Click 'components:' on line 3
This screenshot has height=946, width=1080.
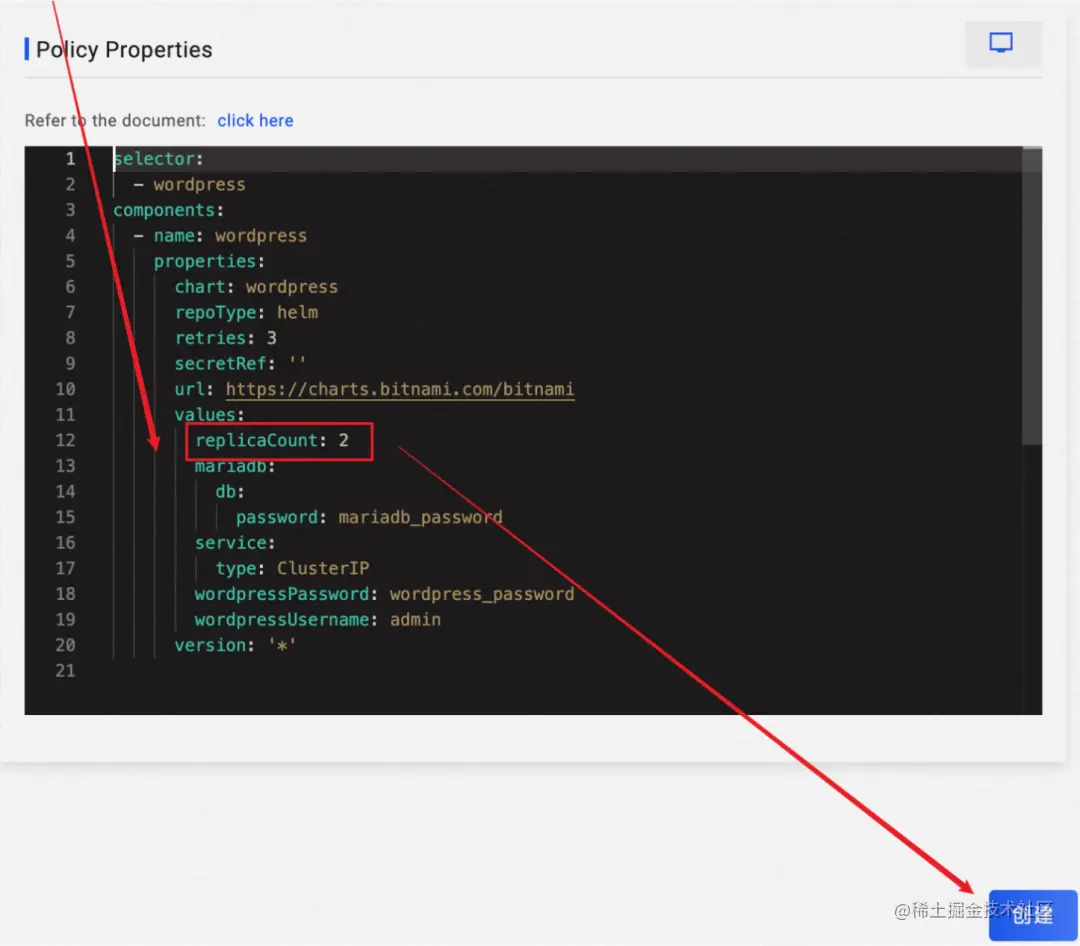168,210
